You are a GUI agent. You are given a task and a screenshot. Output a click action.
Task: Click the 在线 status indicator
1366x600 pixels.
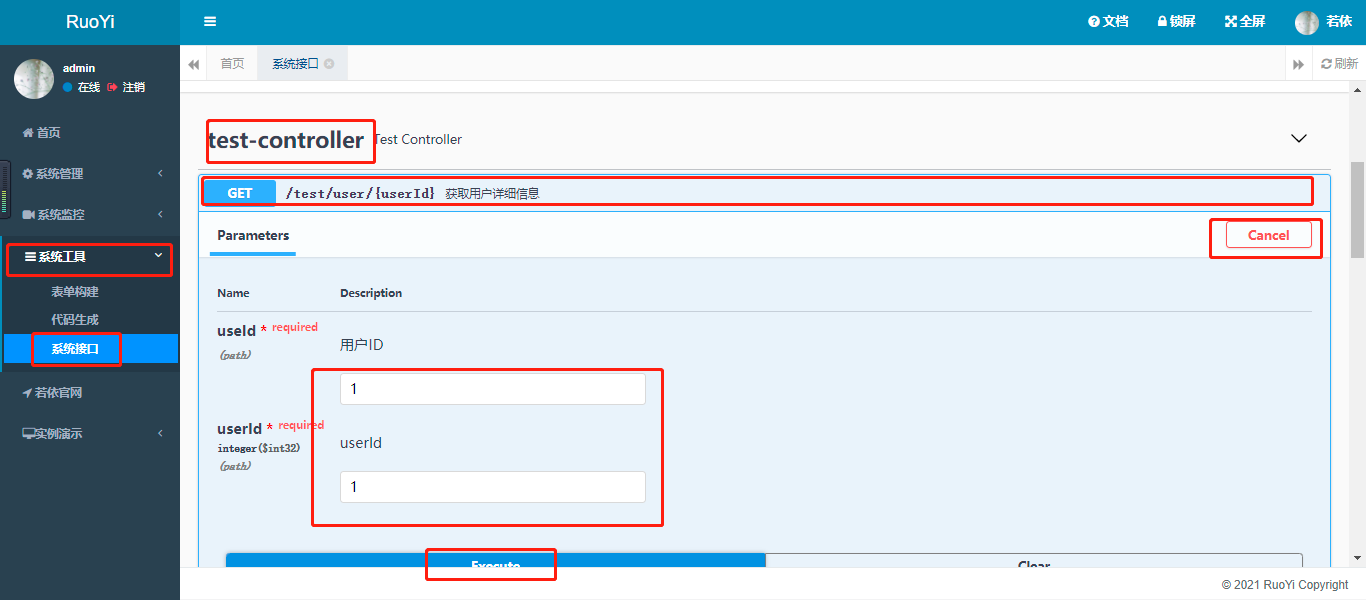[82, 88]
